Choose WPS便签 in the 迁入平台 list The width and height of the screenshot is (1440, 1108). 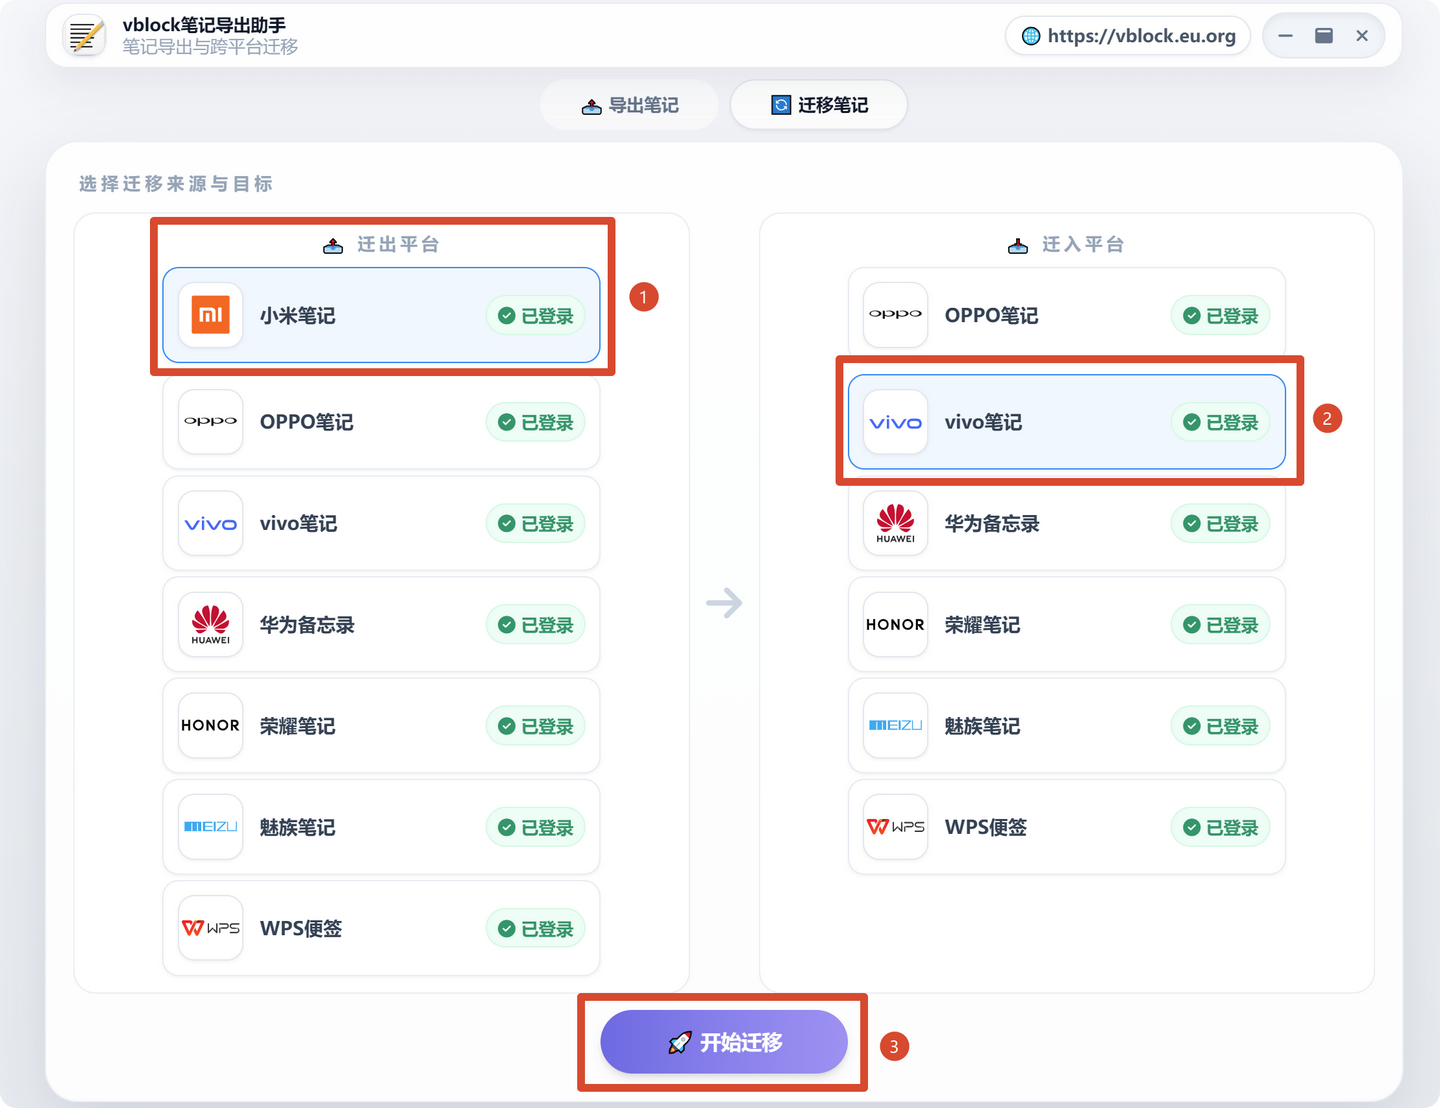tap(1066, 827)
